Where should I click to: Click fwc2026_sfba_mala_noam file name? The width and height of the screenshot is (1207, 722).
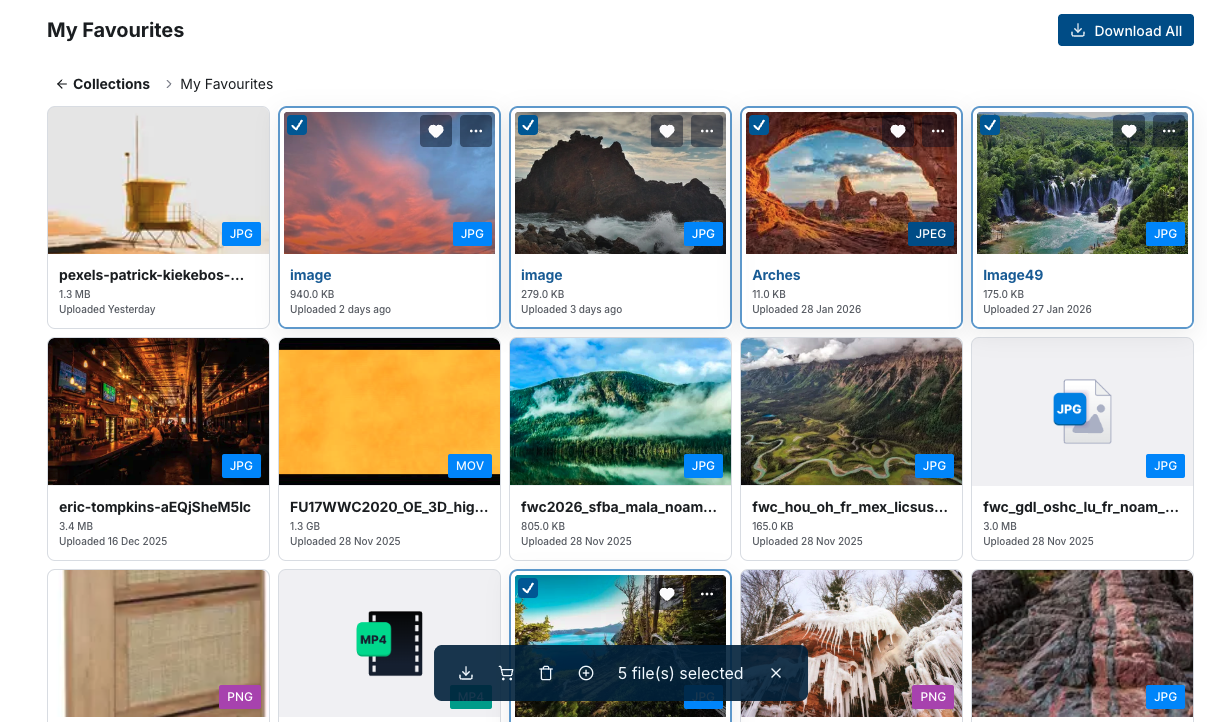coord(619,507)
